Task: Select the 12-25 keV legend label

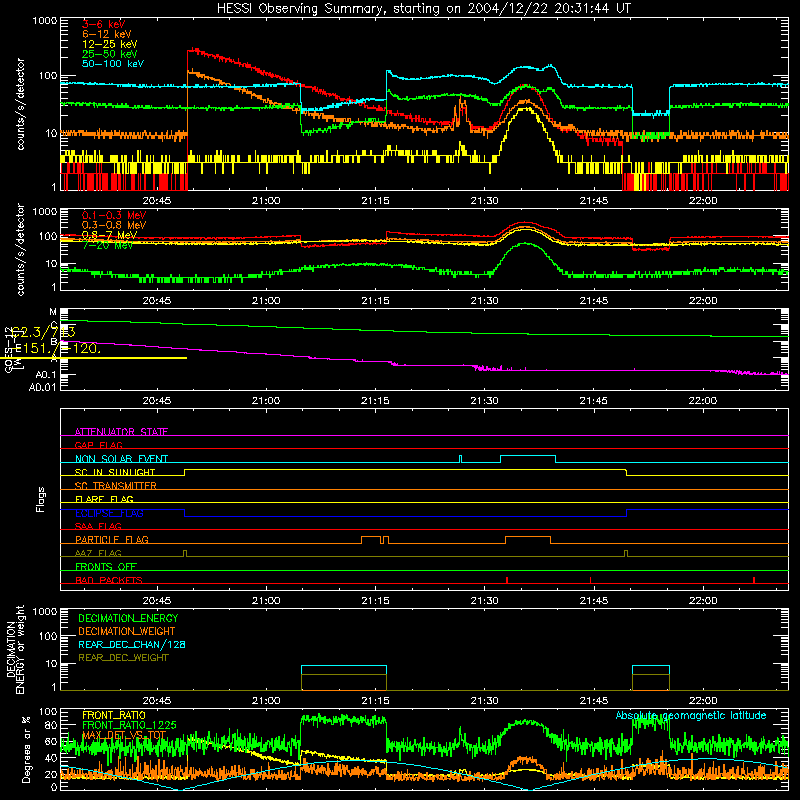Action: point(110,44)
